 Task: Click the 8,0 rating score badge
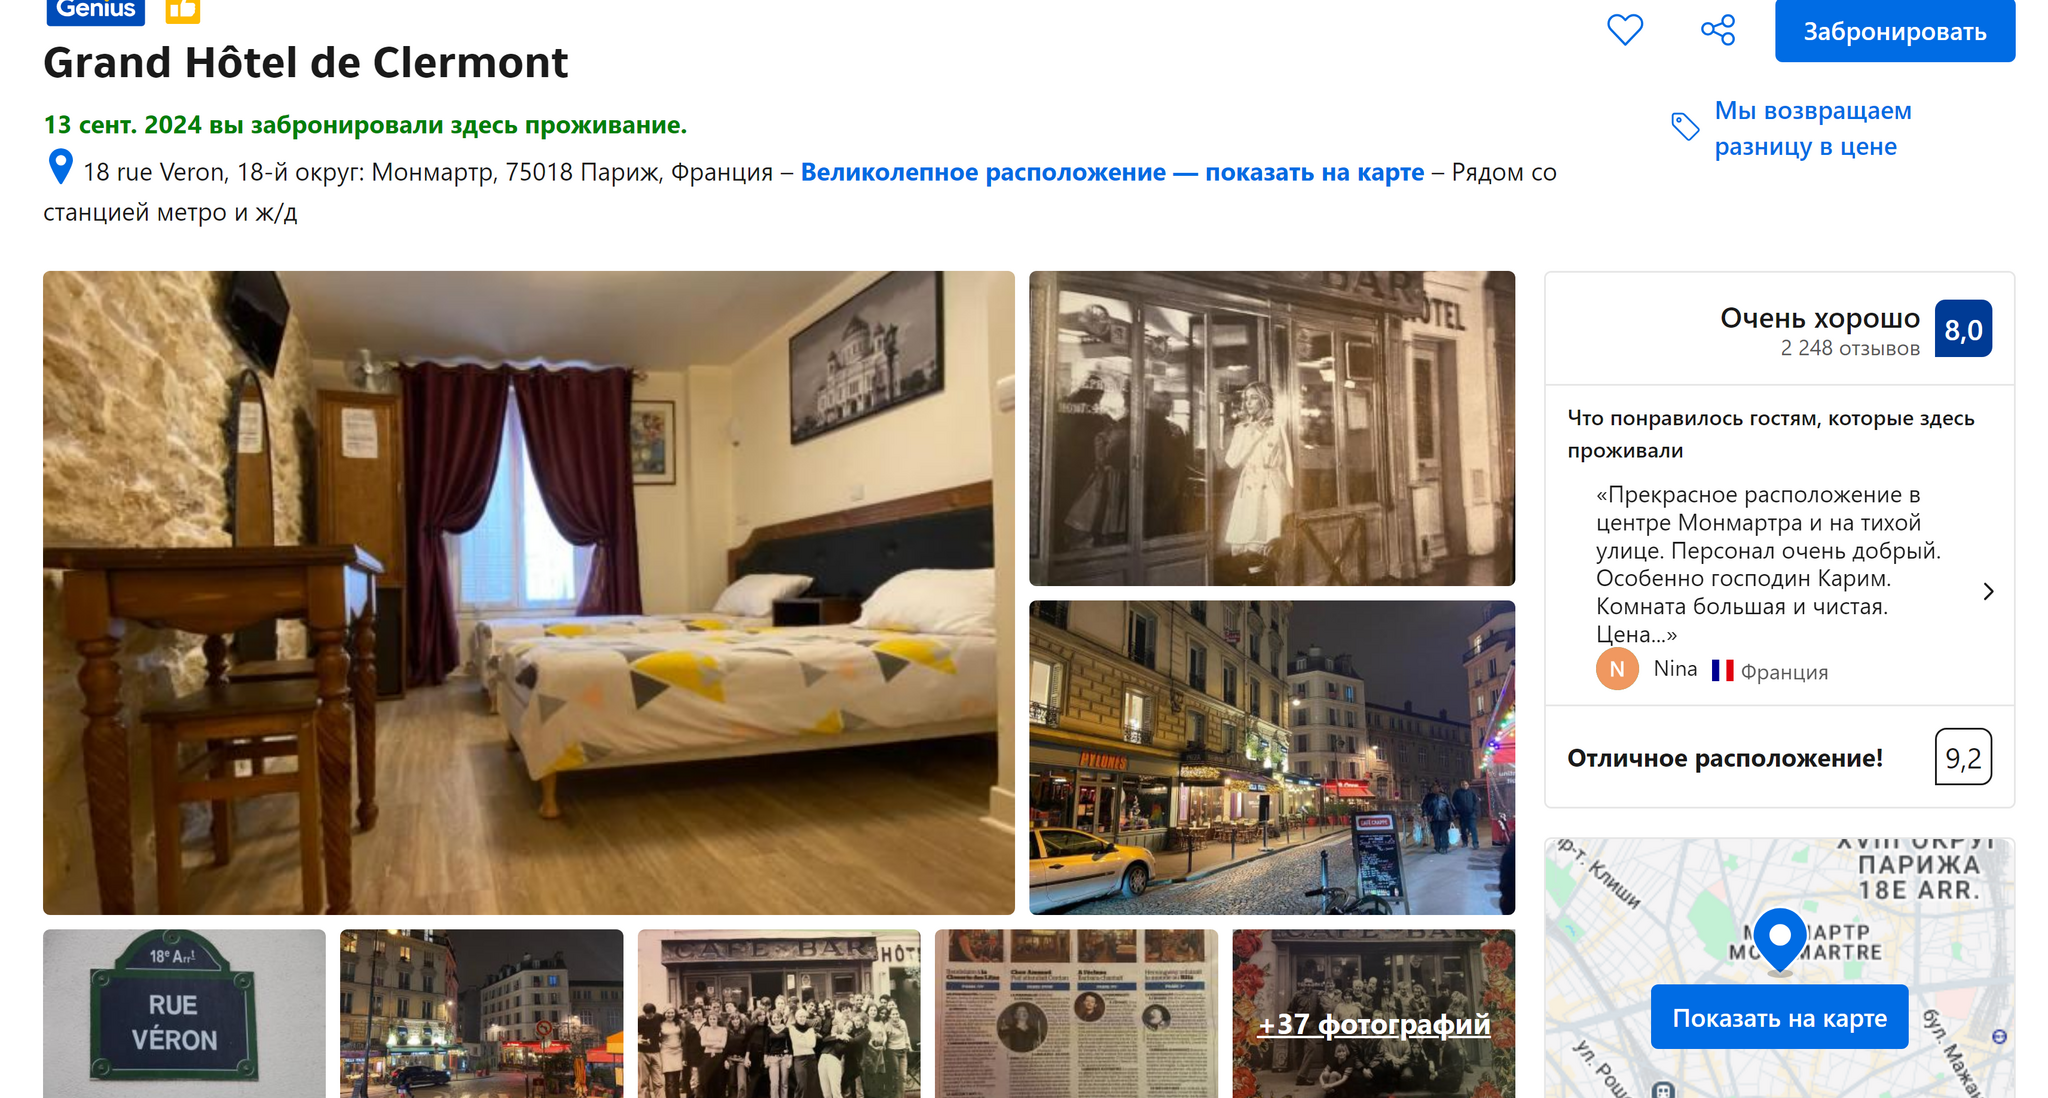[x=1963, y=329]
